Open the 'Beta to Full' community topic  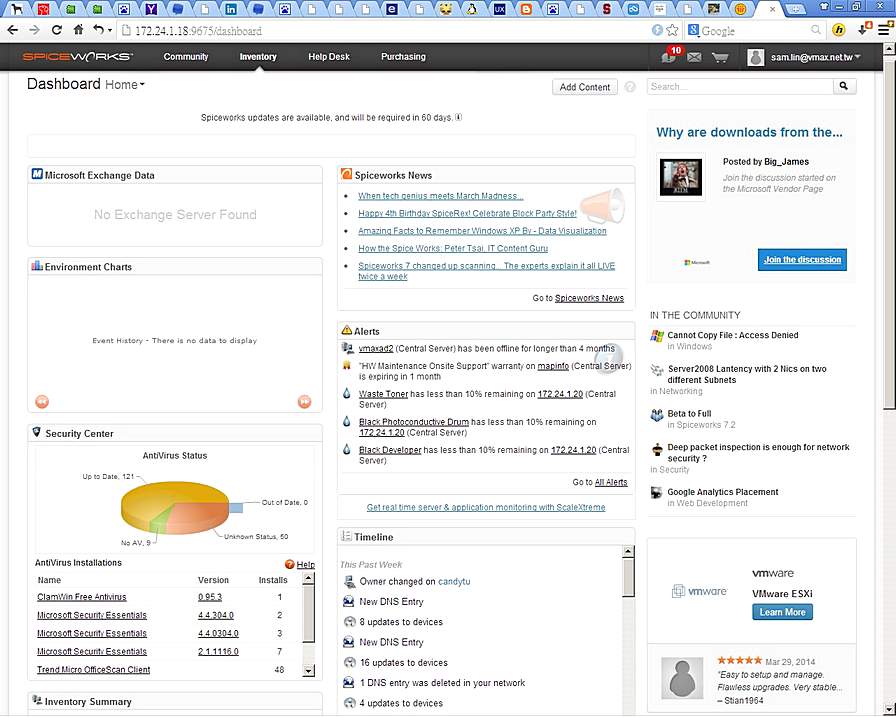pyautogui.click(x=689, y=414)
